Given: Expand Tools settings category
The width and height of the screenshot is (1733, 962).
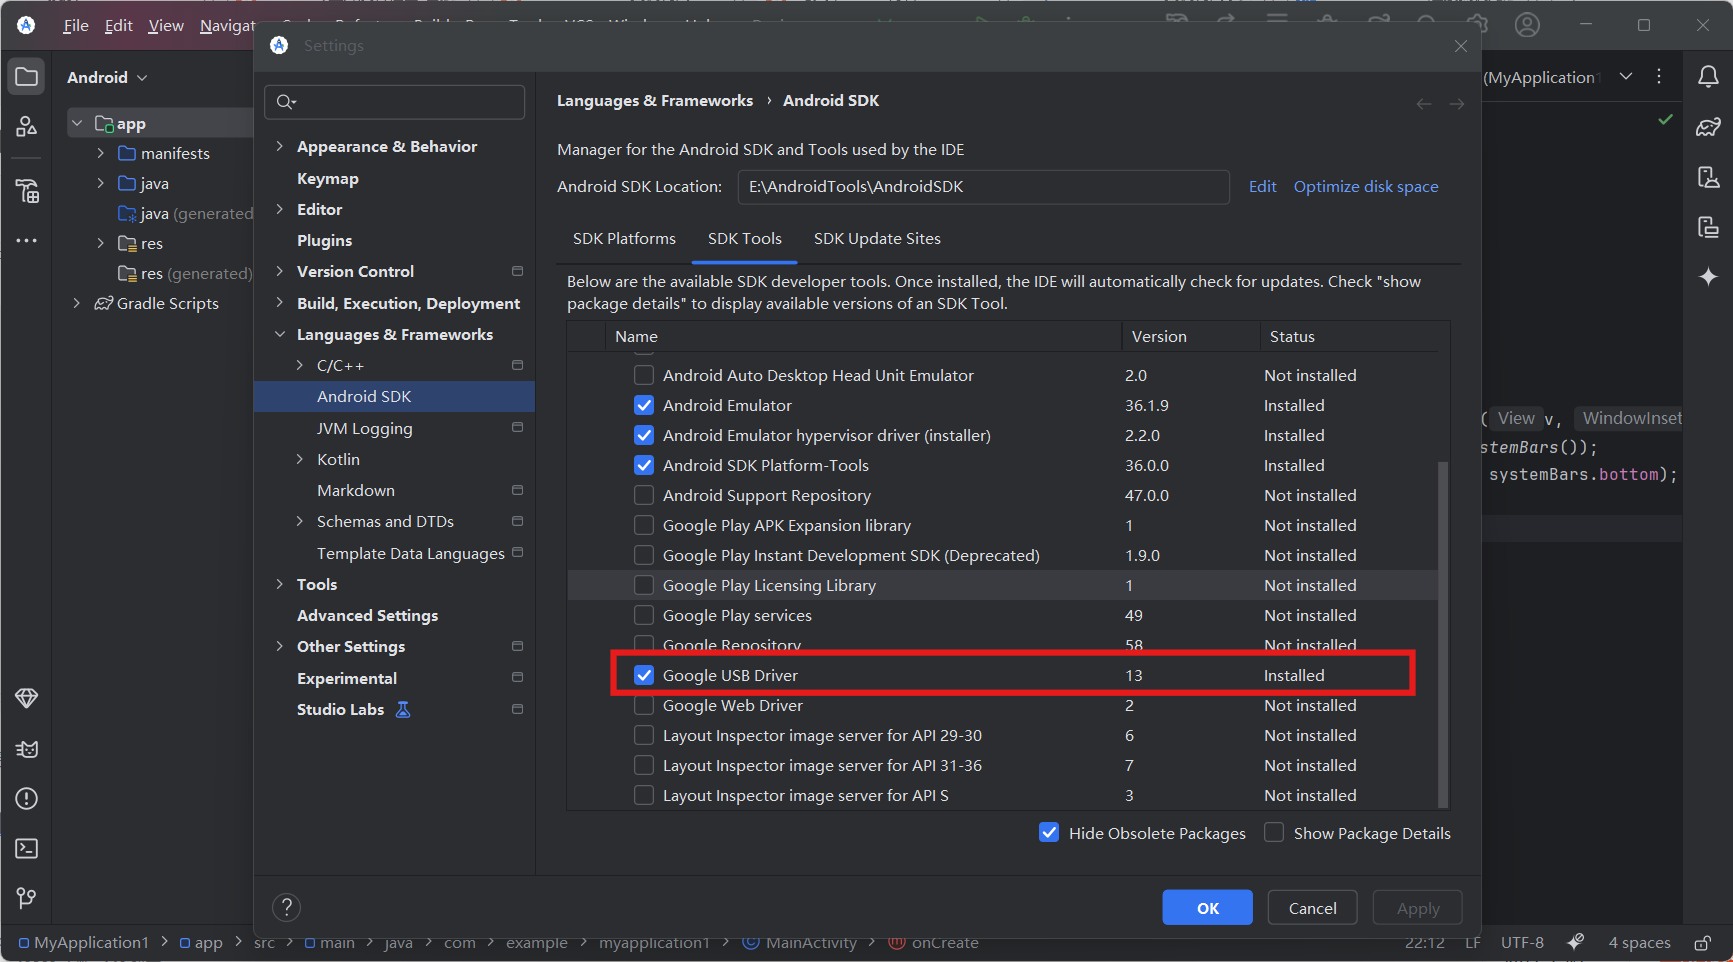Looking at the screenshot, I should coord(279,584).
